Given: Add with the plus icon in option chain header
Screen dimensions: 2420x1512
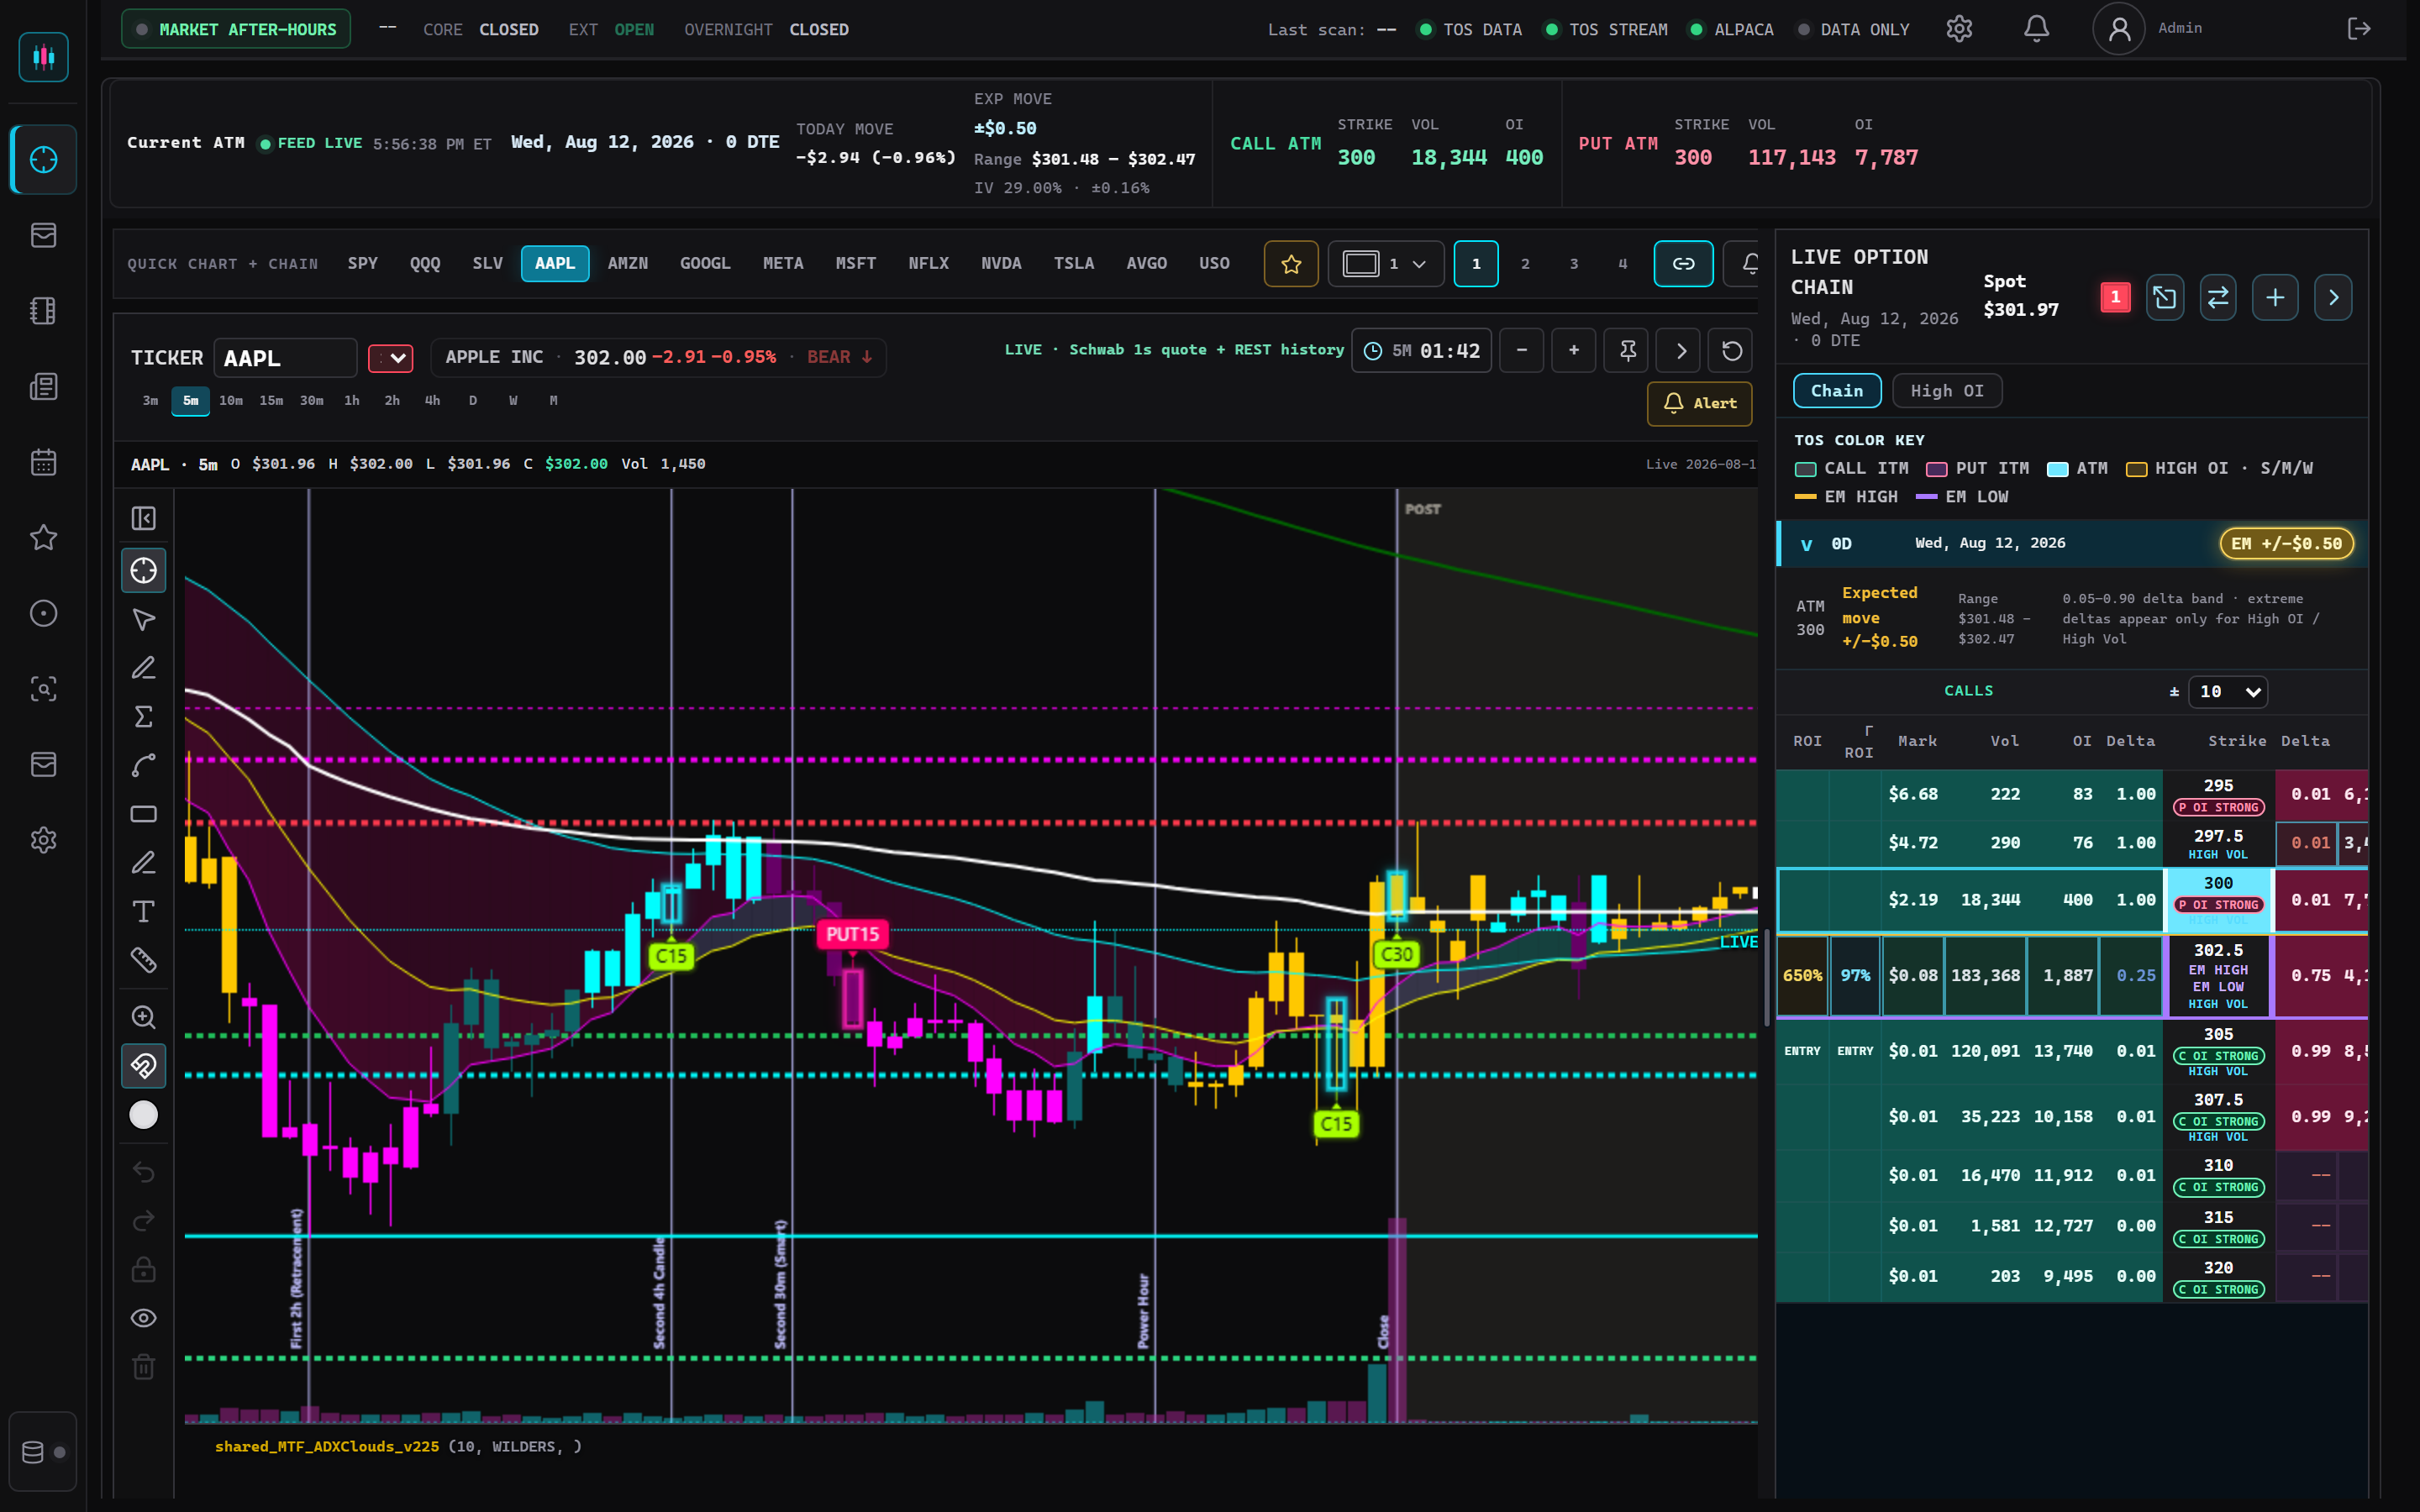Looking at the screenshot, I should [x=2275, y=297].
